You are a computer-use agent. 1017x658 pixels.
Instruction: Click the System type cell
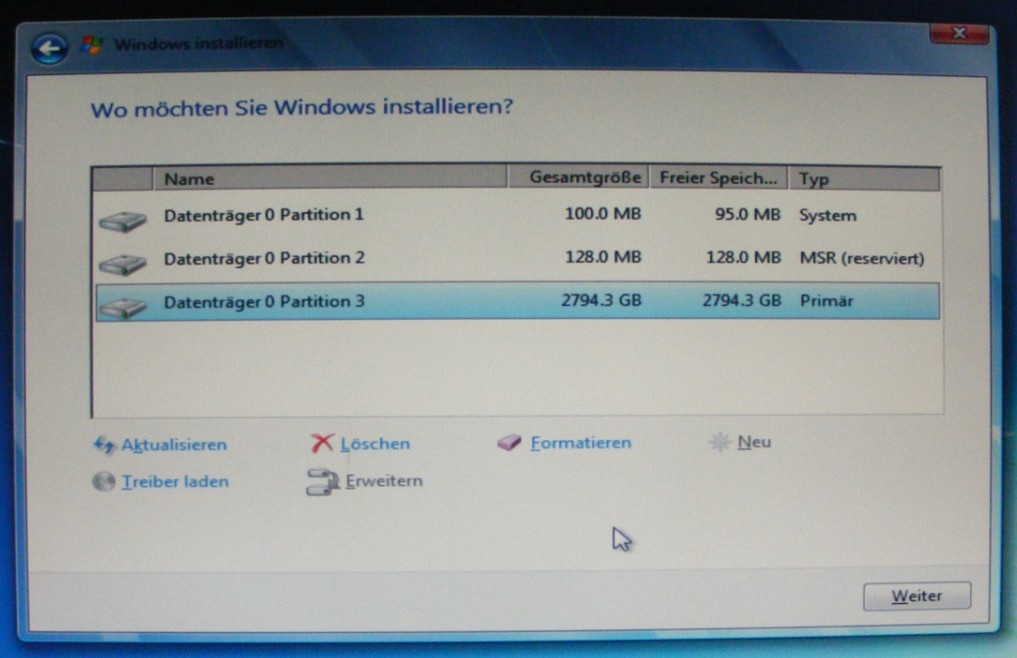point(828,215)
